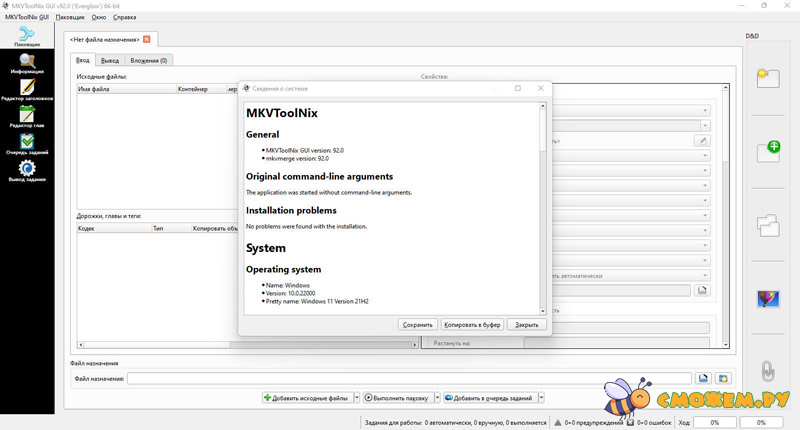Click properties panel scrollbar down arrow

726,345
